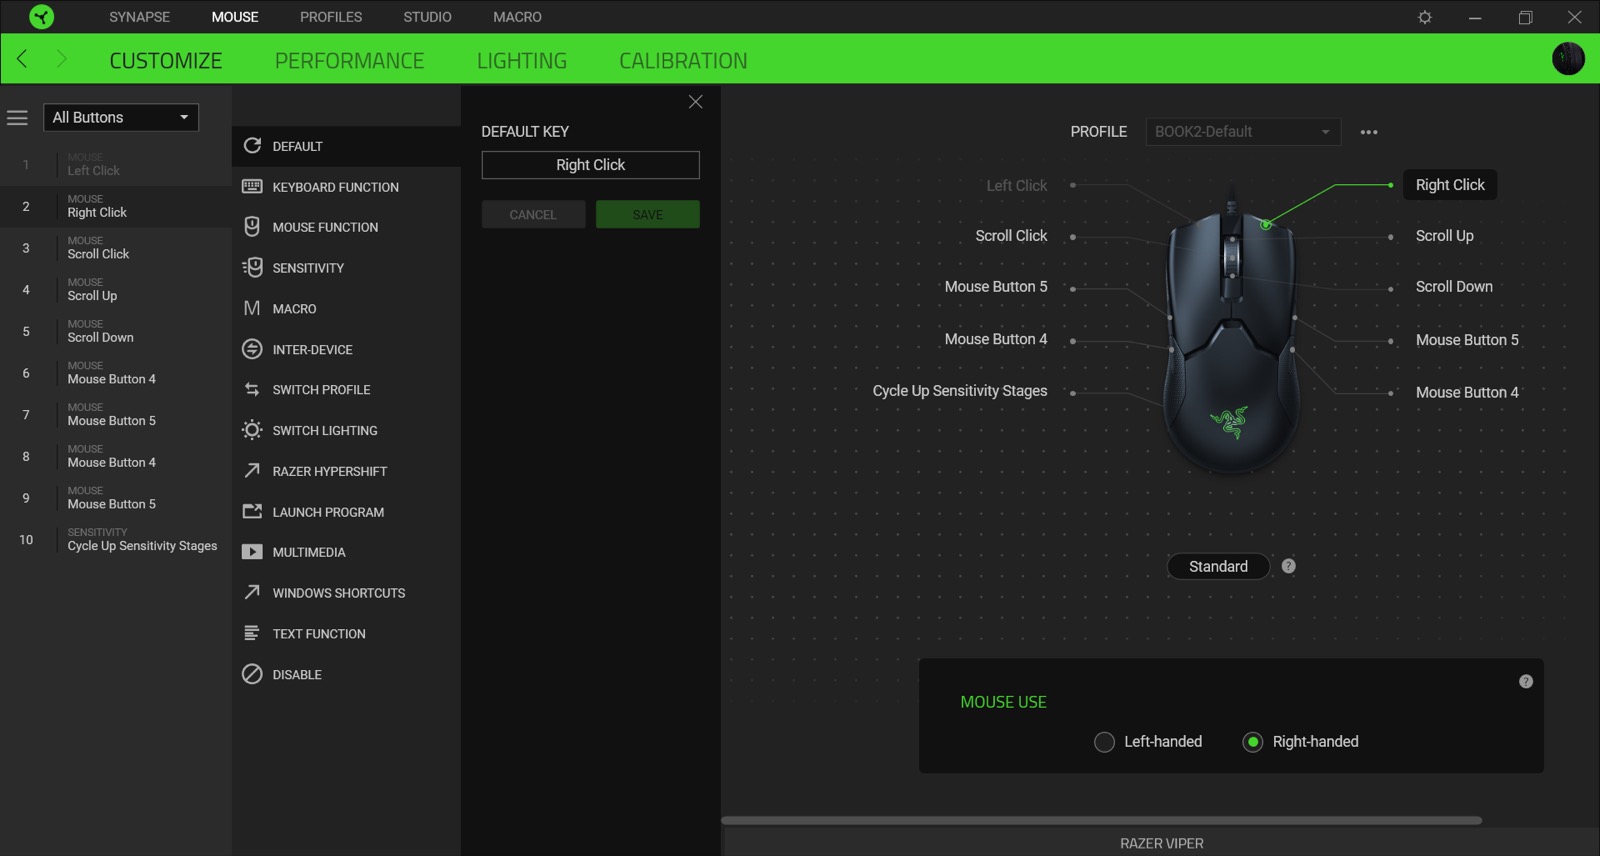The height and width of the screenshot is (856, 1600).
Task: Switch to the Performance tab
Action: [349, 61]
